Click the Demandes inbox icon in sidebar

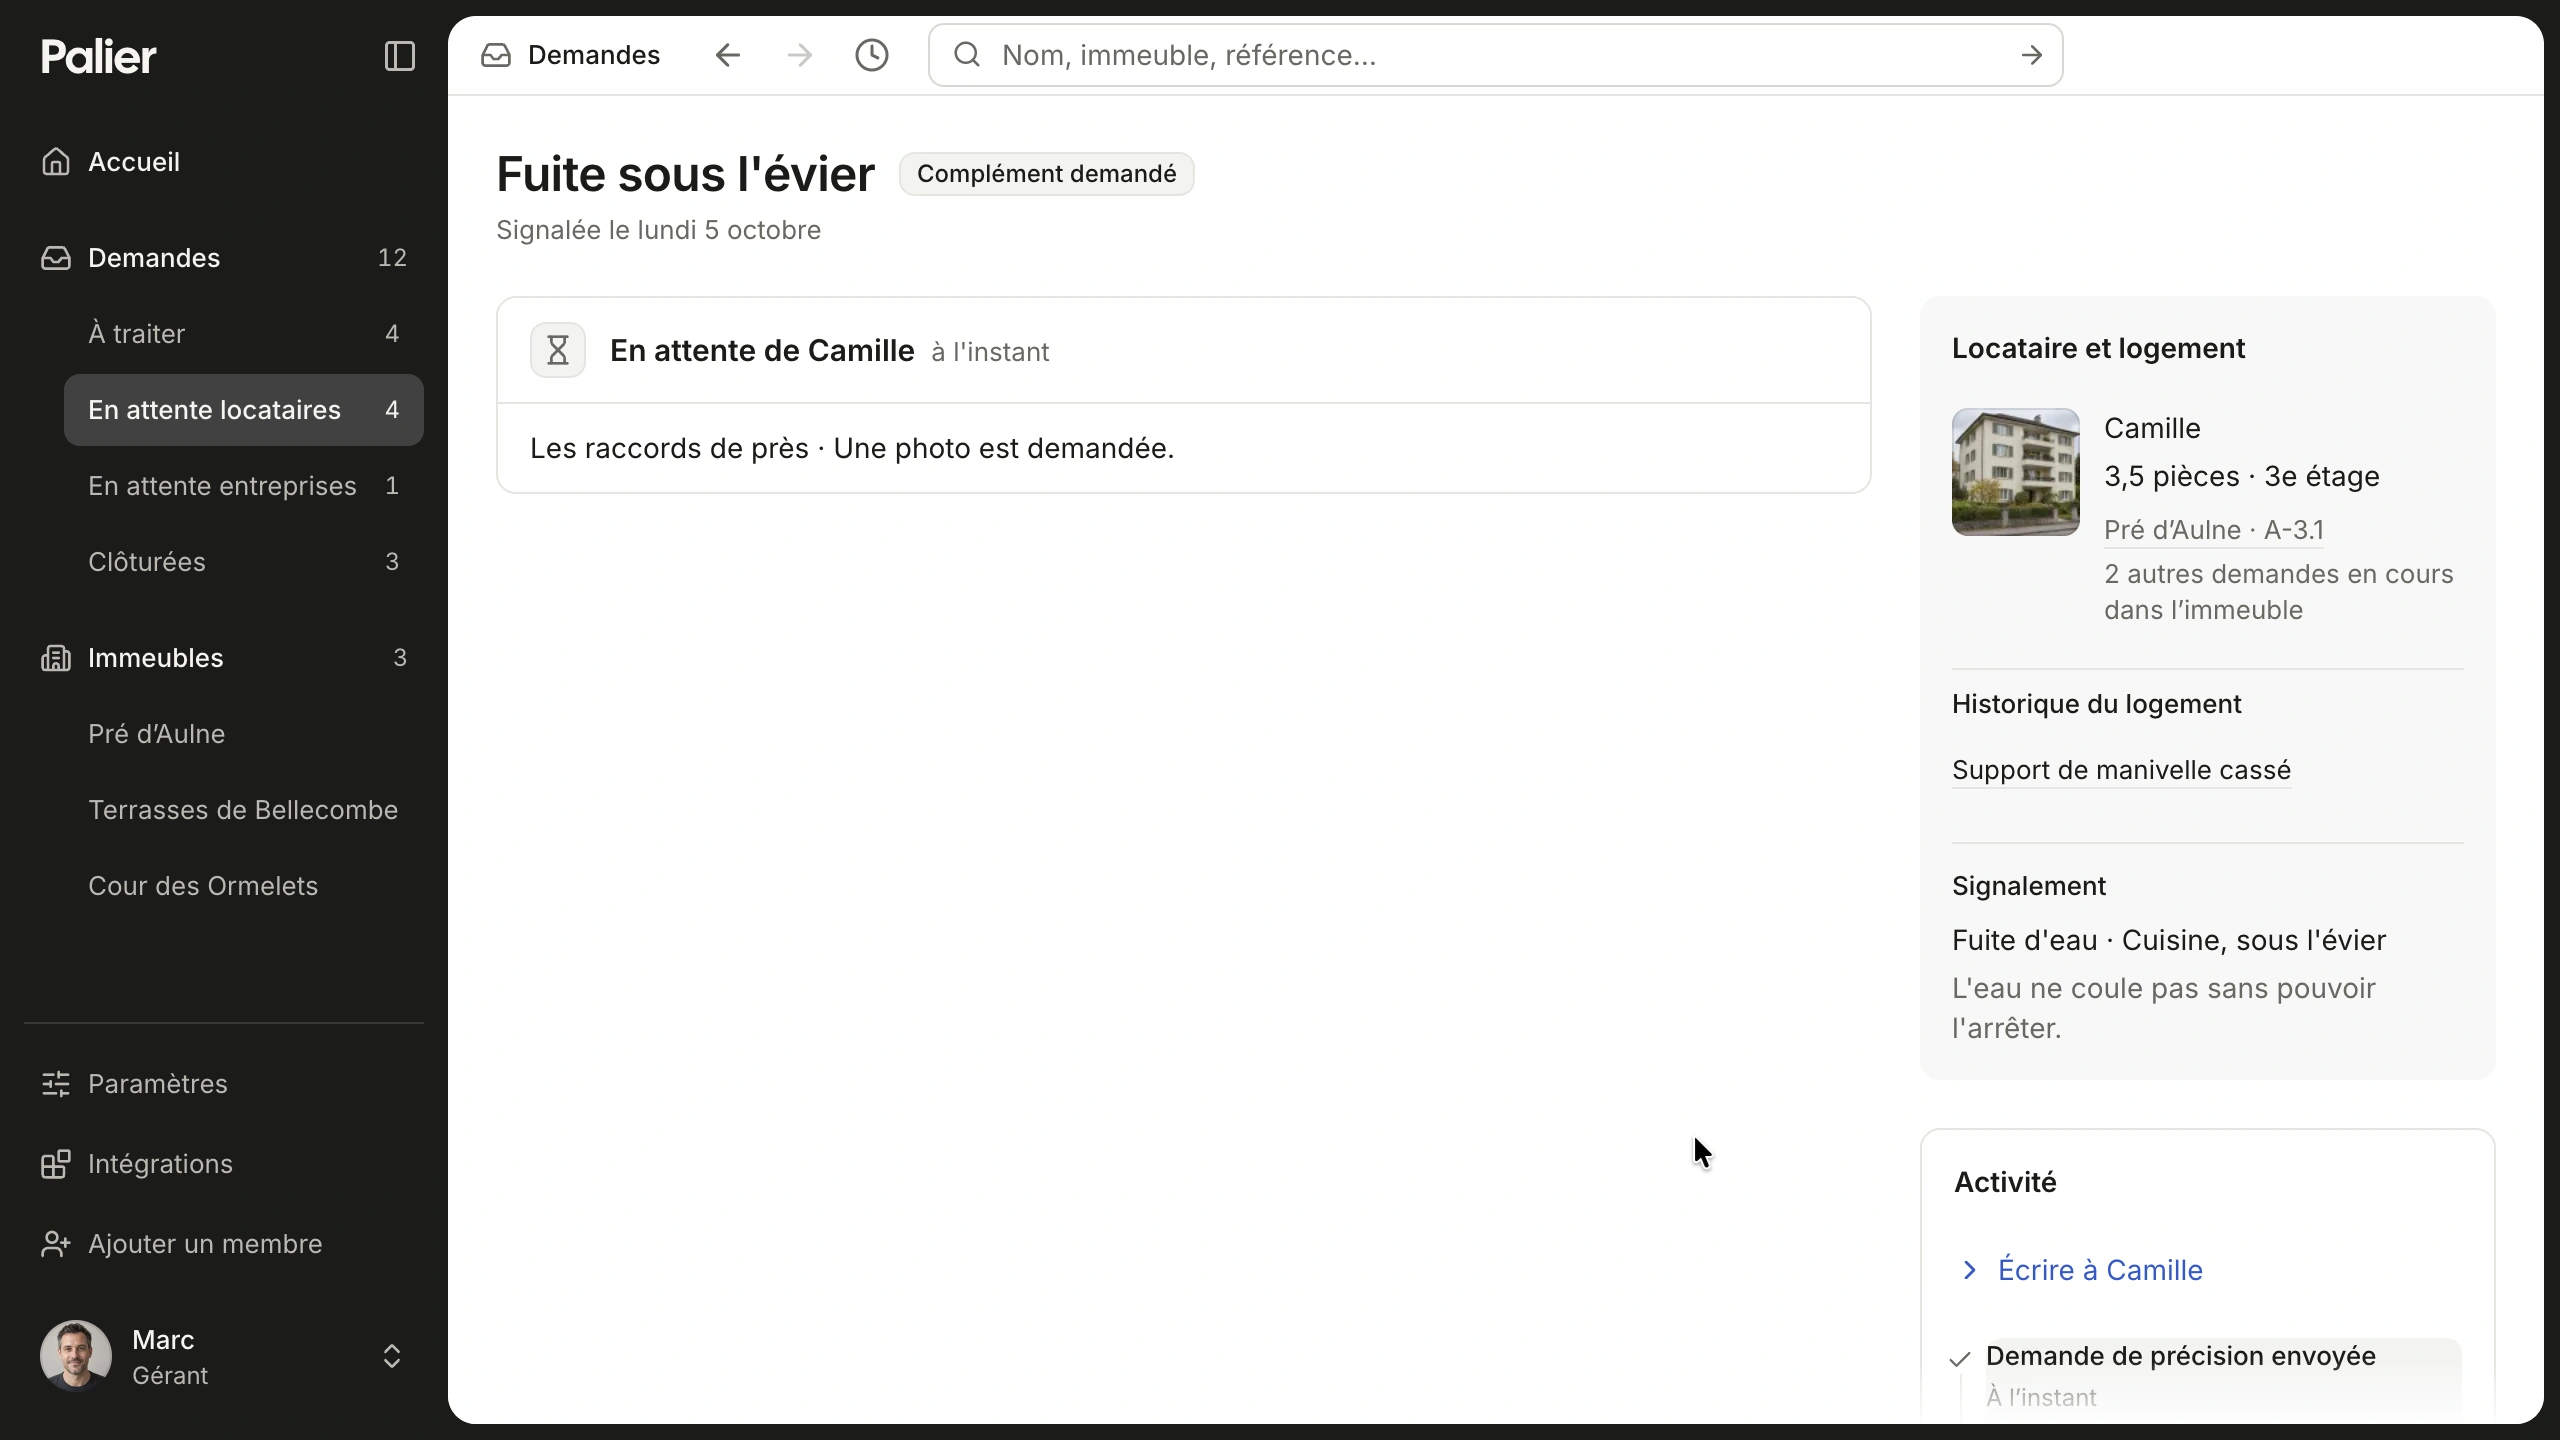click(x=56, y=258)
